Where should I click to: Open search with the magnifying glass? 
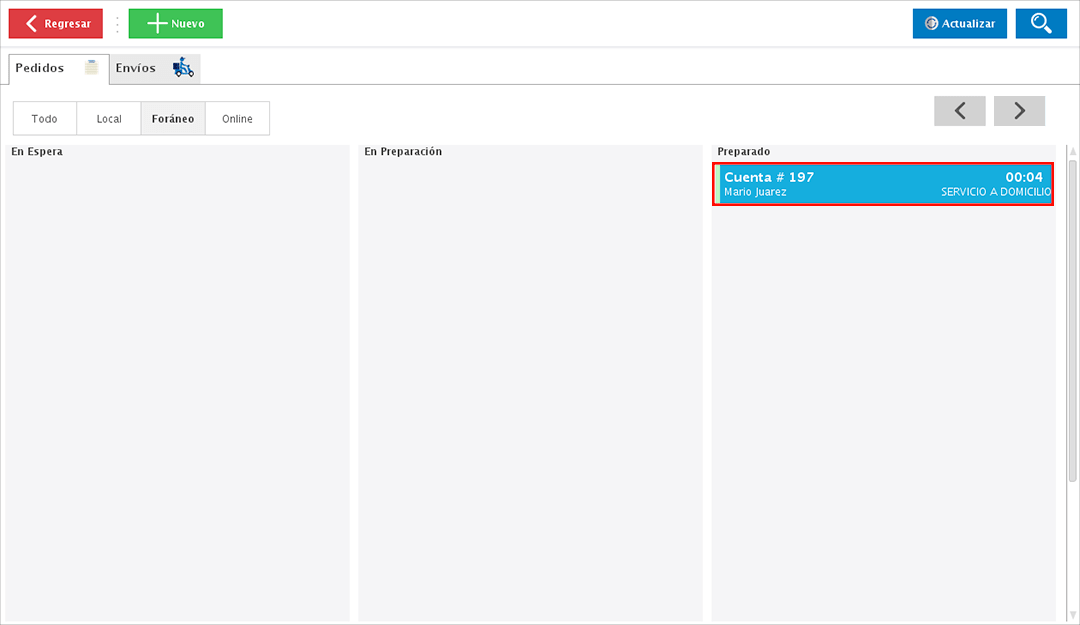click(1041, 24)
